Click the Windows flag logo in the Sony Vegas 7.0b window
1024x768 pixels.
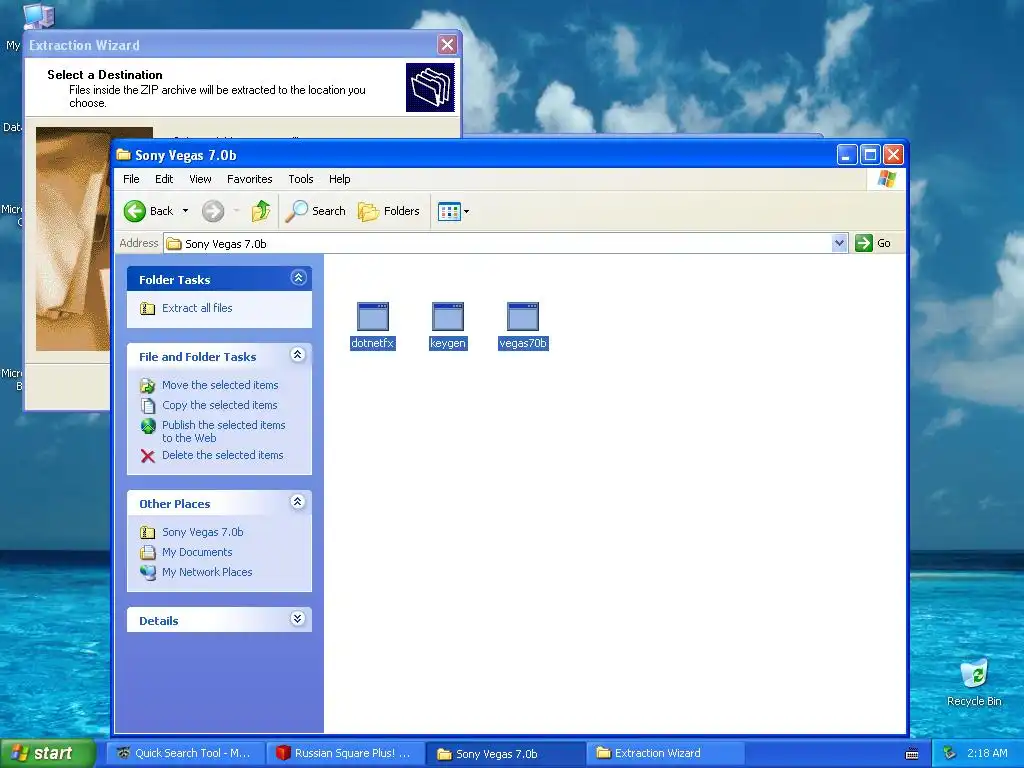887,178
